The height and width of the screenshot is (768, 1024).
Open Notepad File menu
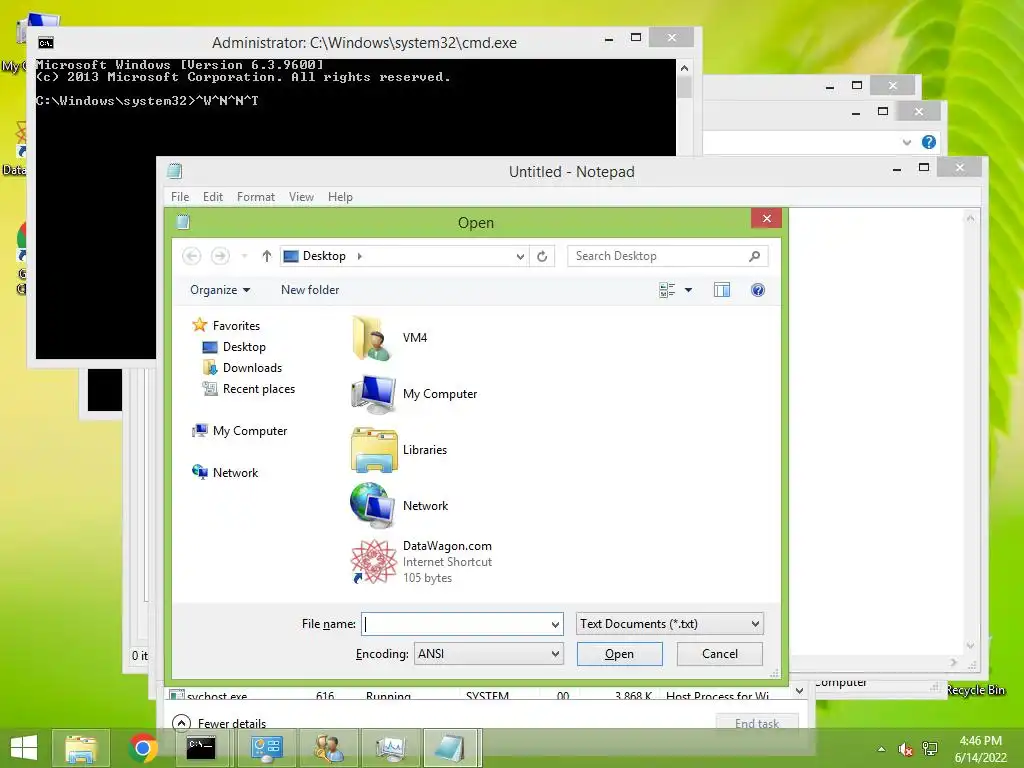(180, 197)
